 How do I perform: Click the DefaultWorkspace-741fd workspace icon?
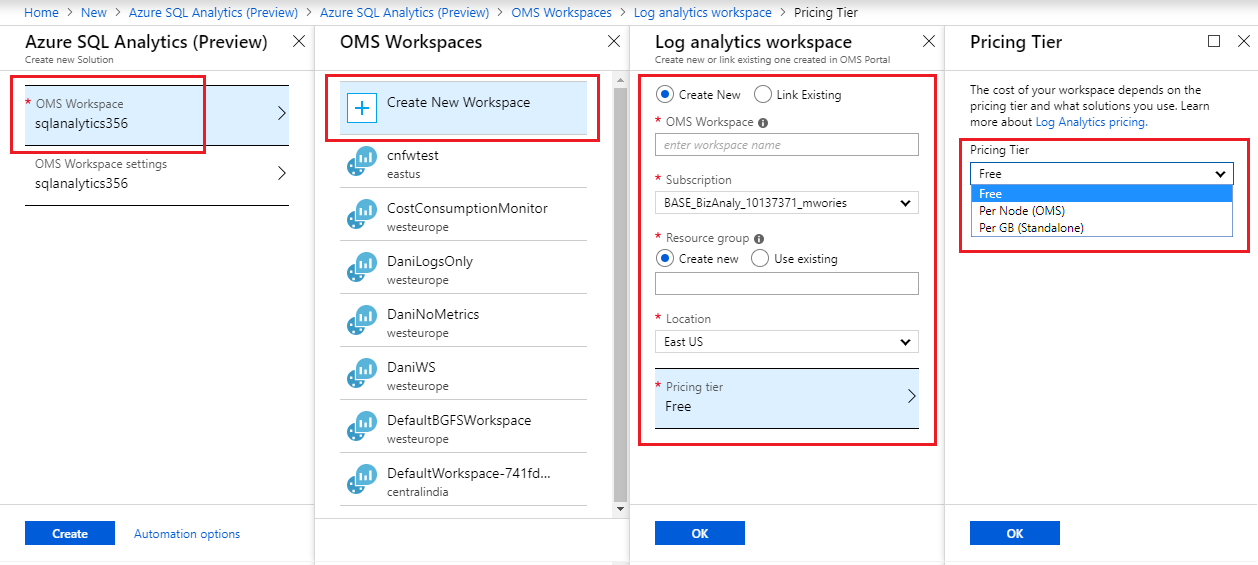pyautogui.click(x=360, y=481)
